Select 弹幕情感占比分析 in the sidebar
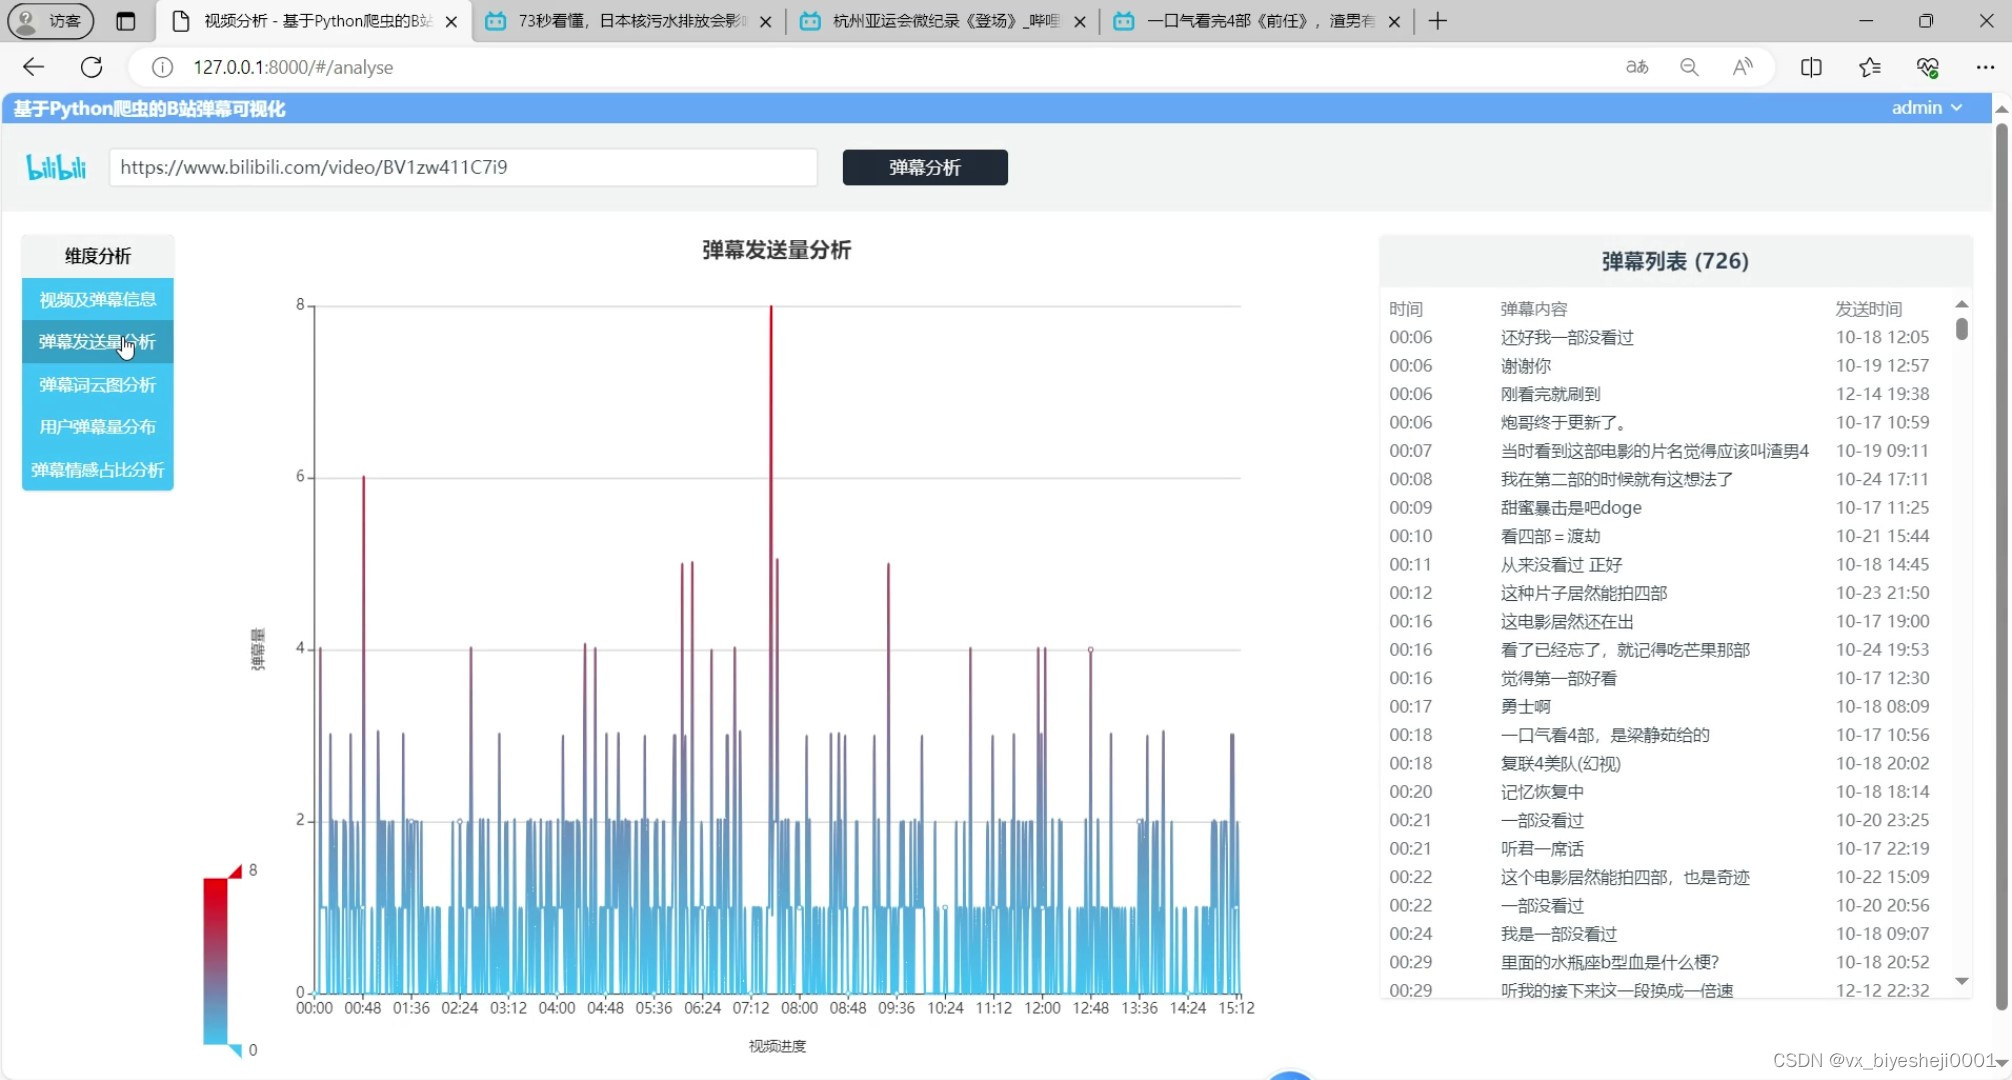The width and height of the screenshot is (2012, 1080). click(x=97, y=470)
